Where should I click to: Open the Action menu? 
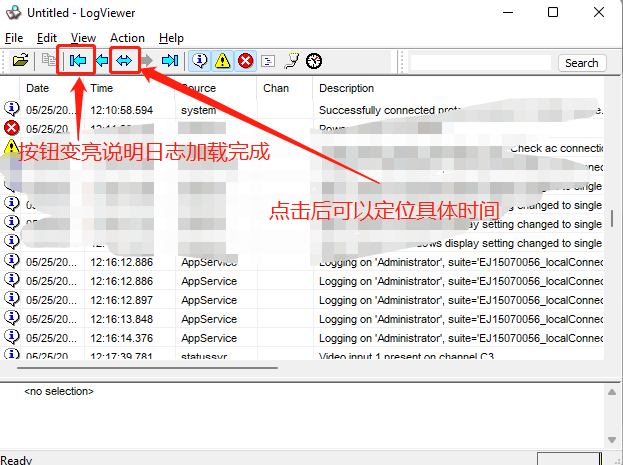pyautogui.click(x=127, y=38)
